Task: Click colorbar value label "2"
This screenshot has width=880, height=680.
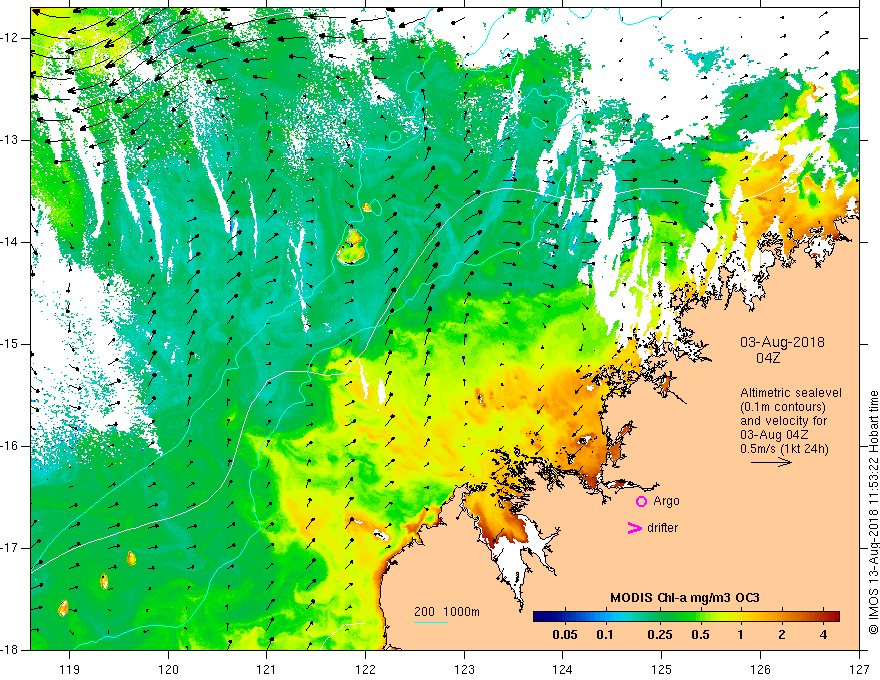Action: [782, 635]
